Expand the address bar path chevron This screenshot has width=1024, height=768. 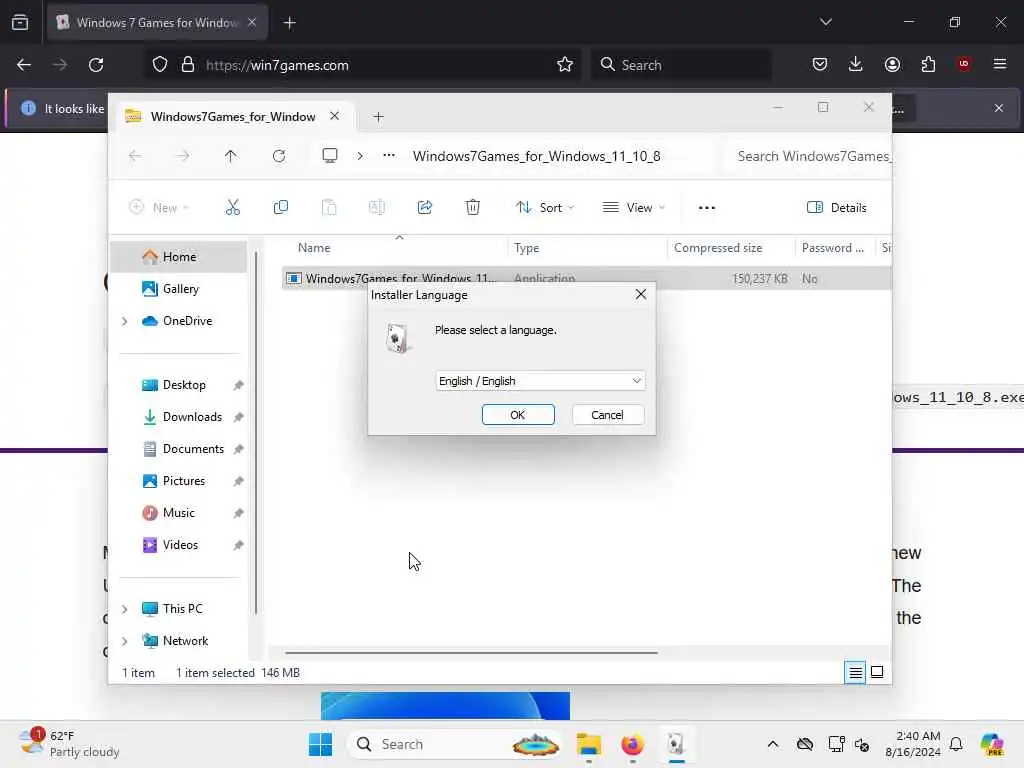pyautogui.click(x=360, y=156)
